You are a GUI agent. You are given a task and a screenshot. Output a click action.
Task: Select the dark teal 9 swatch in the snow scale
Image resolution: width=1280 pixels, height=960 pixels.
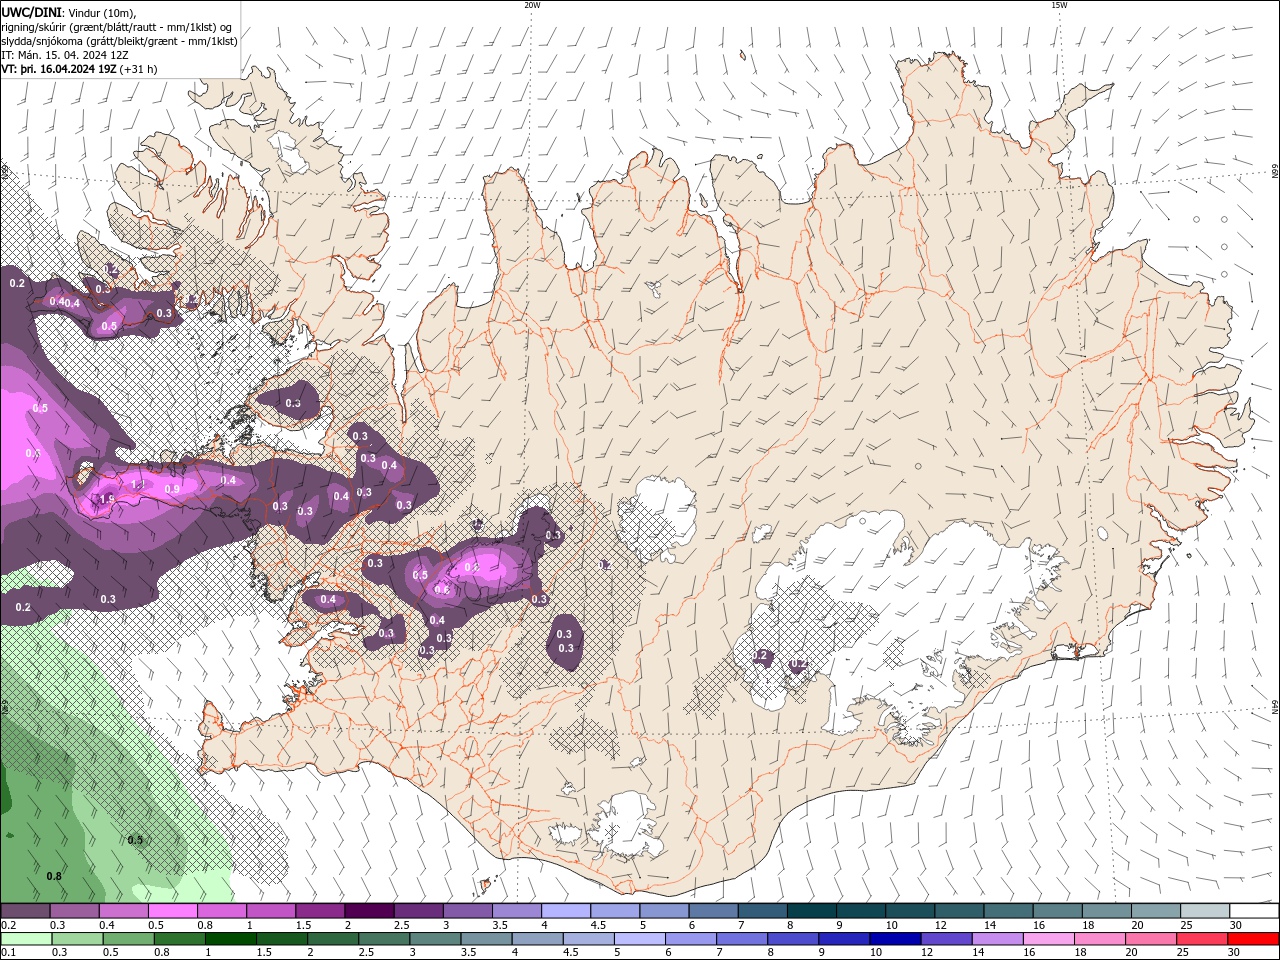[x=811, y=911]
